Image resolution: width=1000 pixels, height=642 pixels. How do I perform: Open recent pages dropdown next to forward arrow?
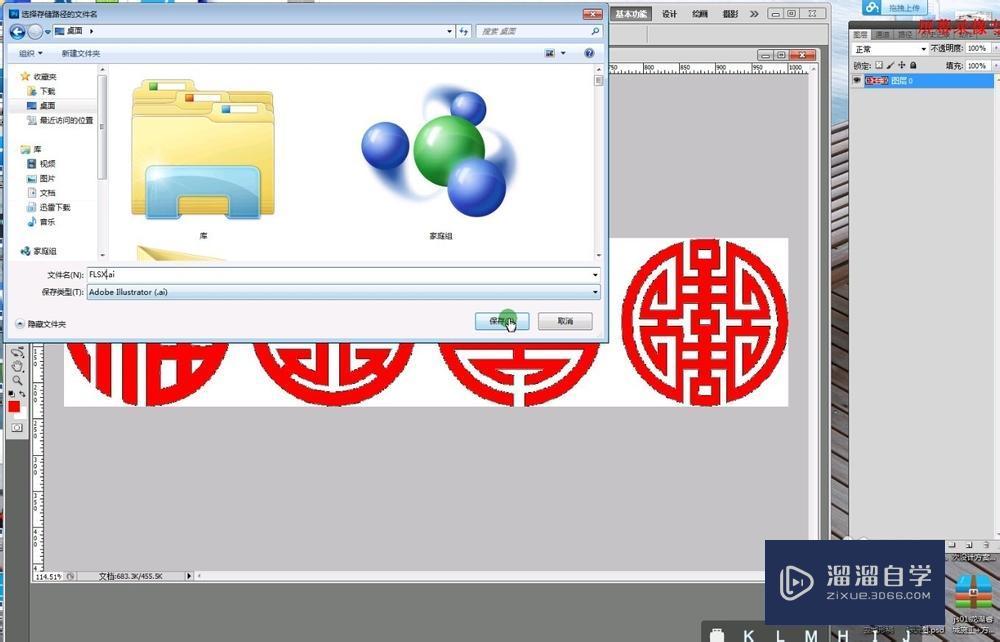pos(48,31)
